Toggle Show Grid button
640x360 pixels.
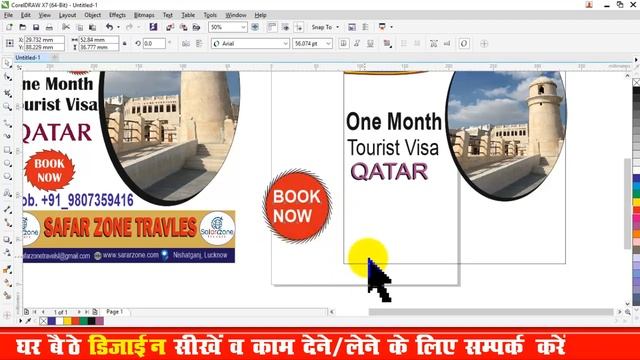285,27
